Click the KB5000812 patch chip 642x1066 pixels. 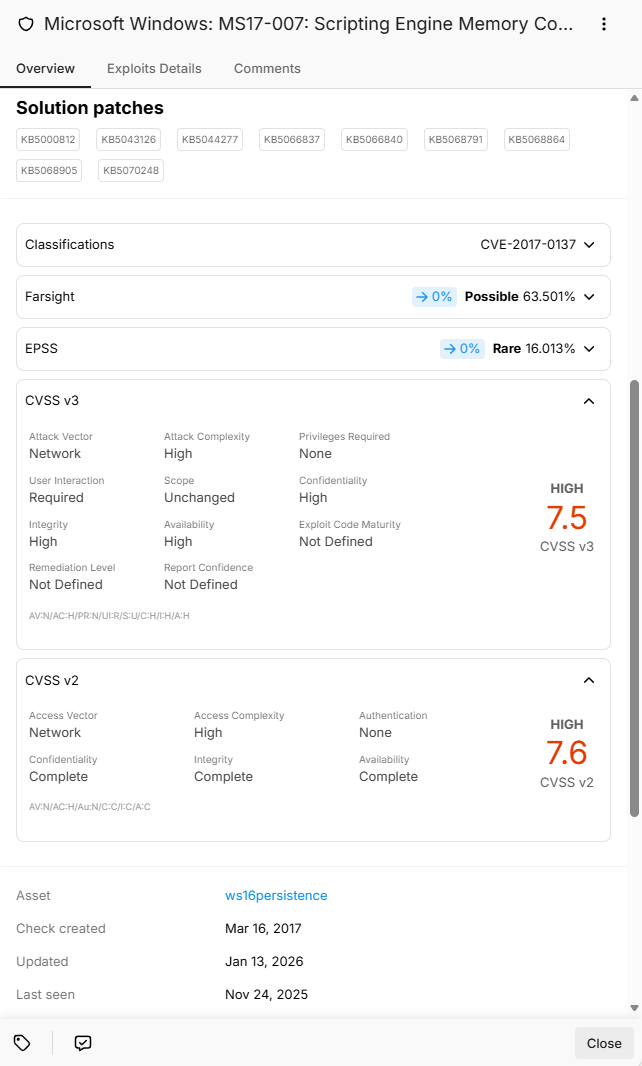(48, 139)
